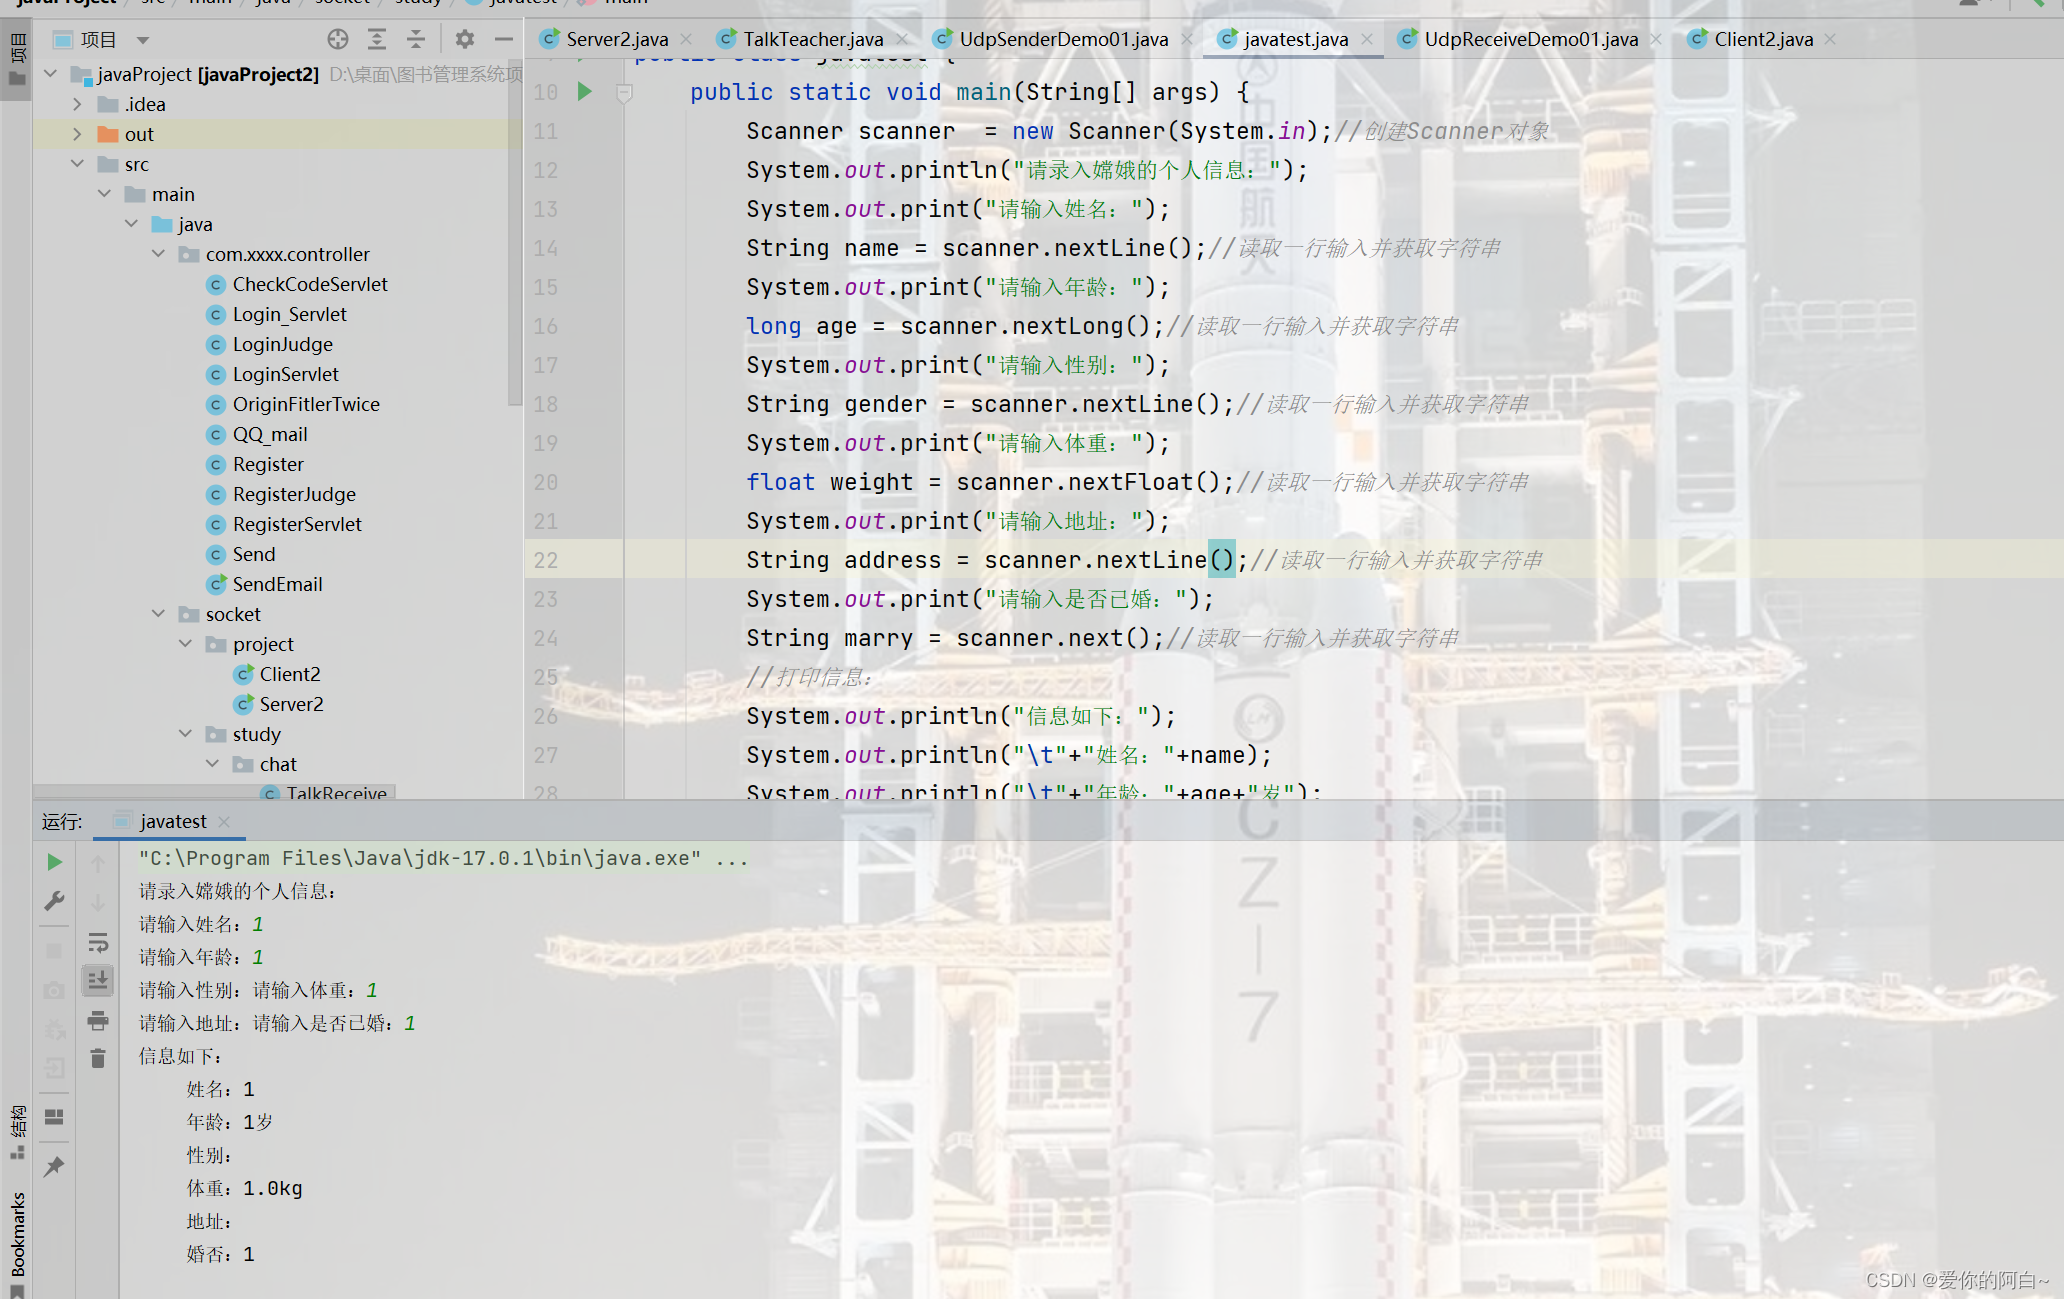
Task: Click the wrench icon in Run panel
Action: 55,901
